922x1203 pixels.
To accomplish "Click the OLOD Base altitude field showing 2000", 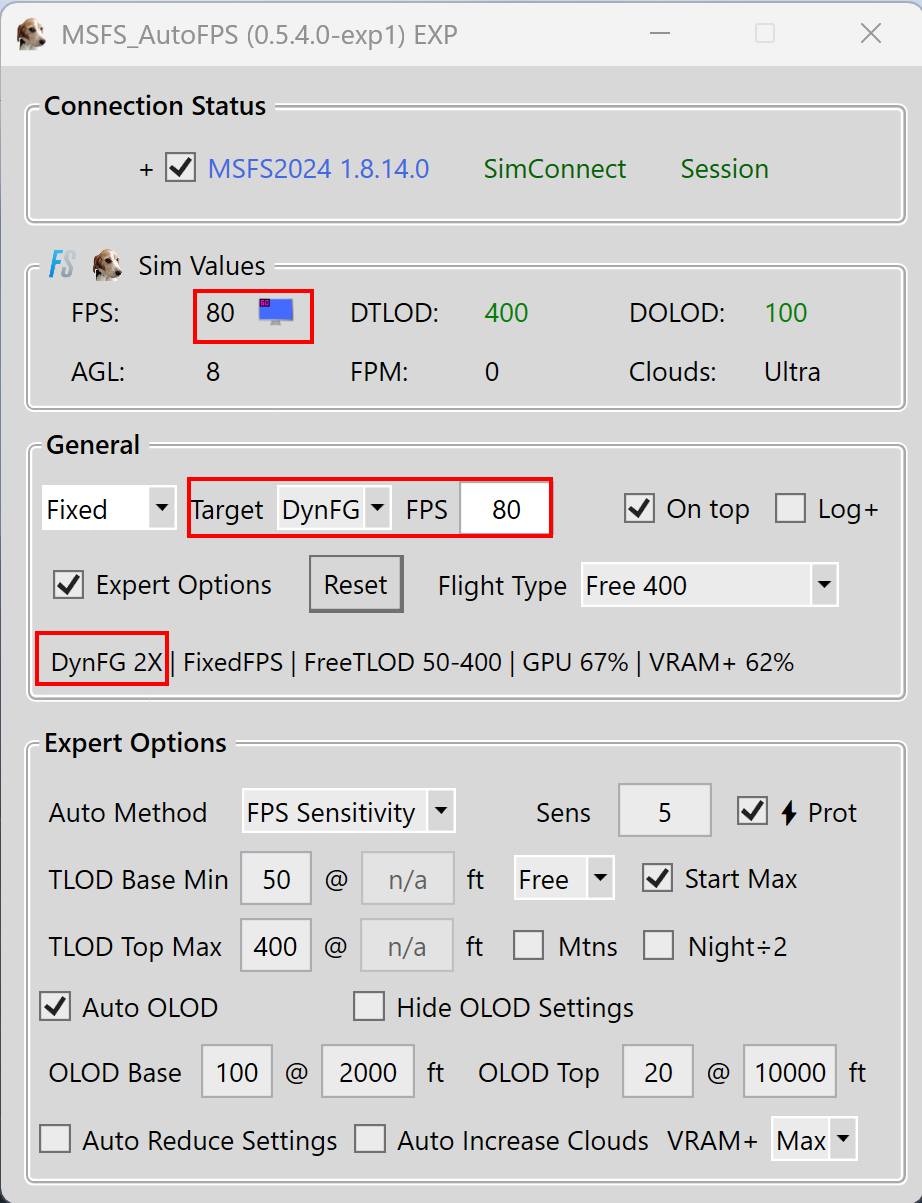I will 368,1072.
